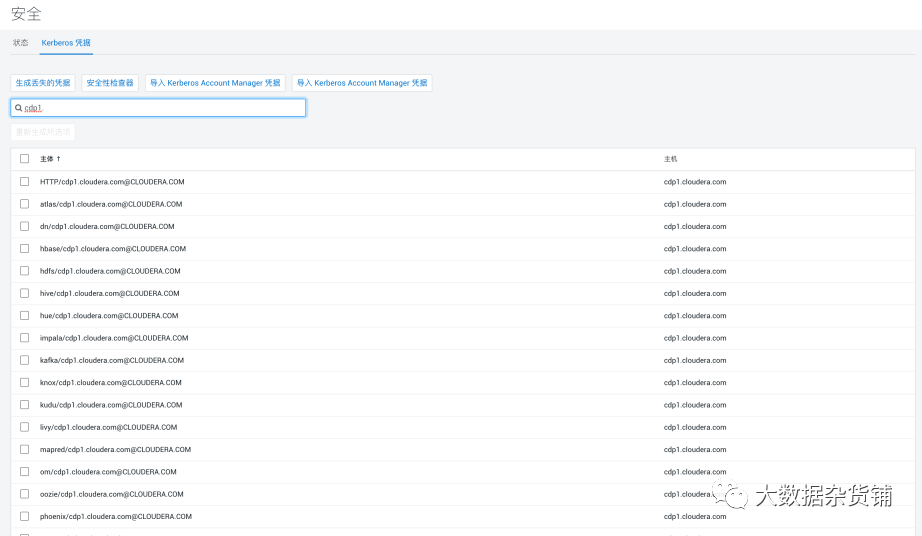Check the HTTP/cdp1.cloudera.com row checkbox
The width and height of the screenshot is (922, 536).
coord(24,182)
